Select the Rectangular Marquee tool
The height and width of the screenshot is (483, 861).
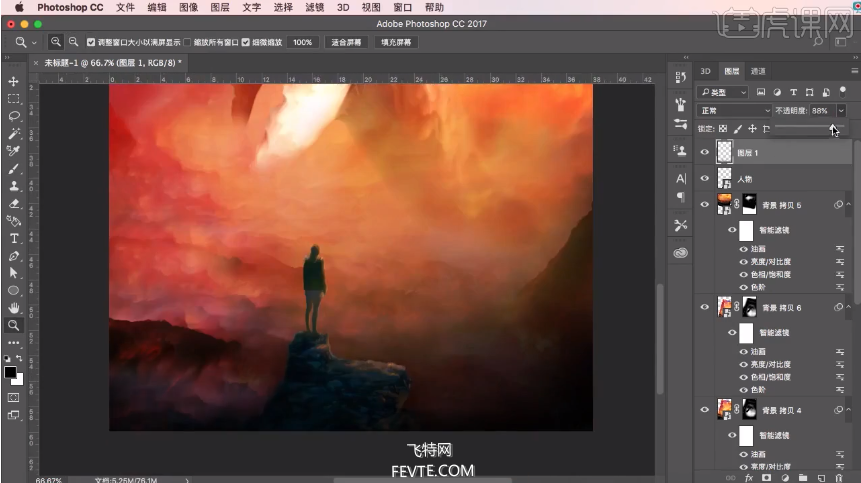coord(14,99)
